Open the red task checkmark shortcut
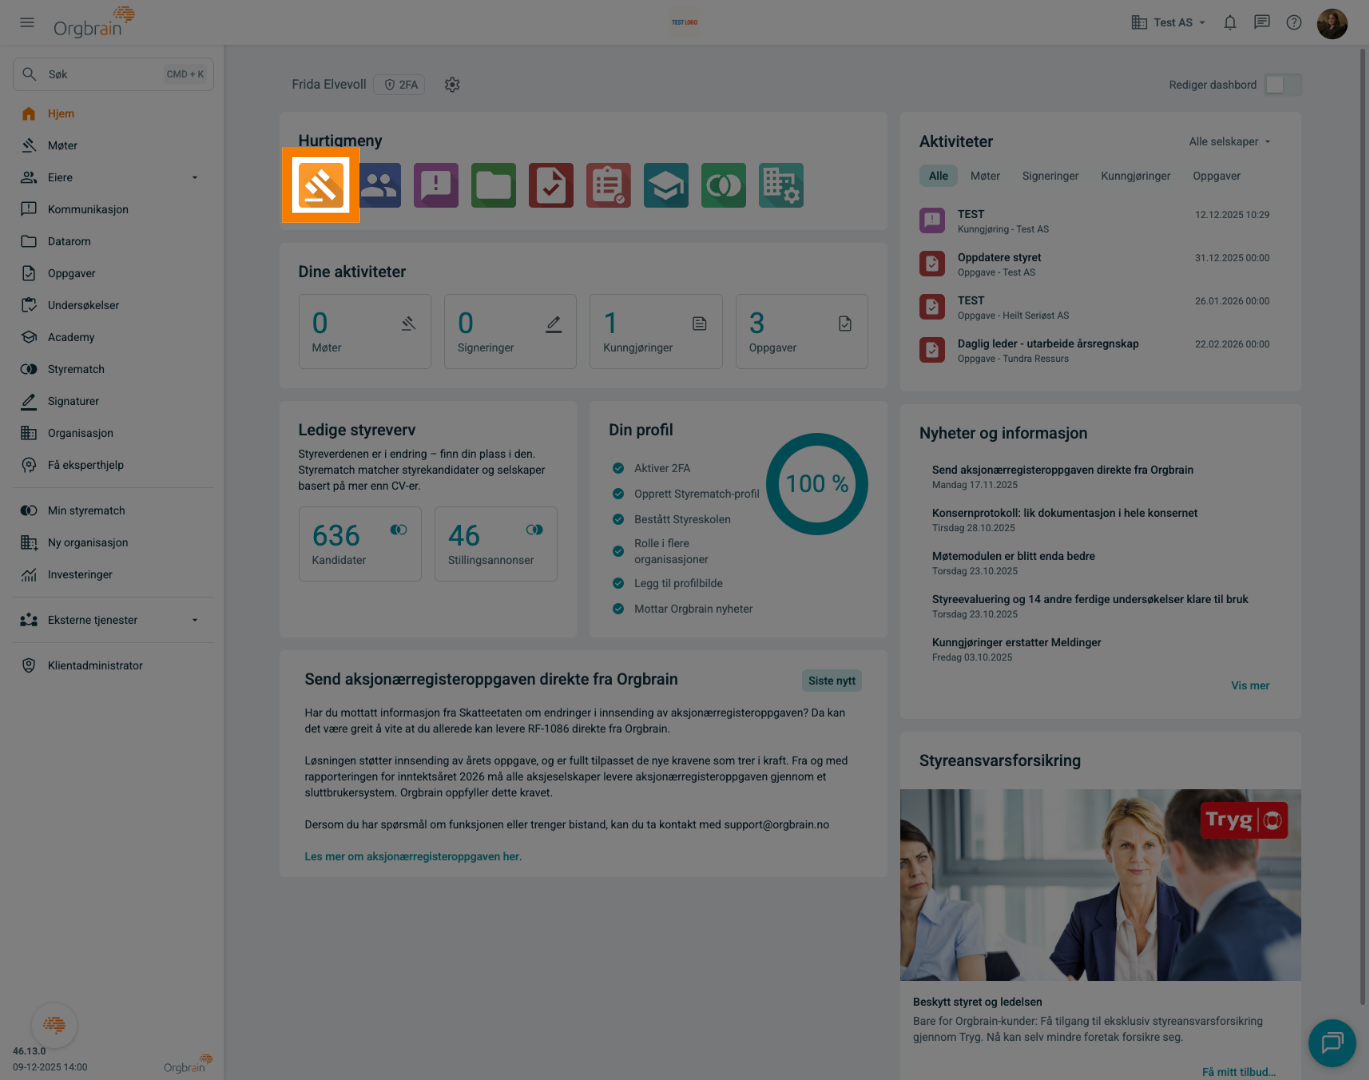This screenshot has width=1369, height=1080. pos(551,186)
